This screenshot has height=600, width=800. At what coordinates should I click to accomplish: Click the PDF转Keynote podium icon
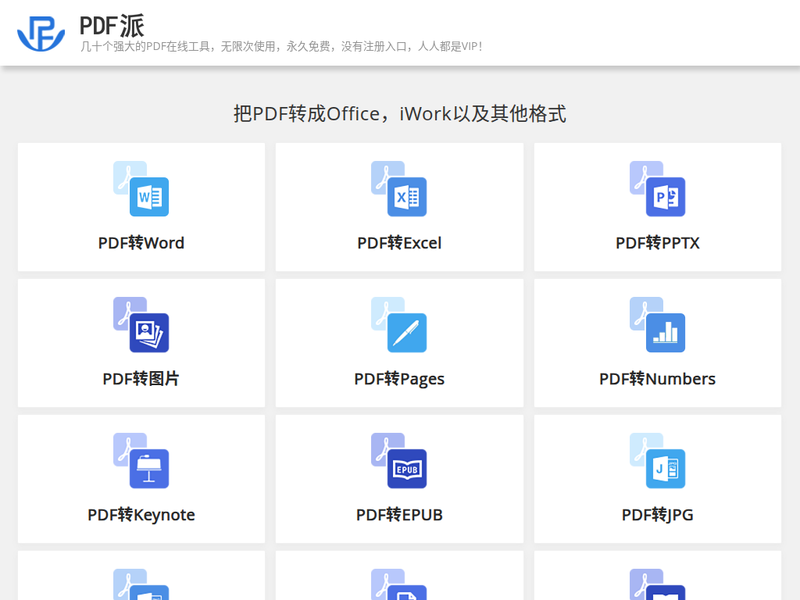pyautogui.click(x=141, y=461)
